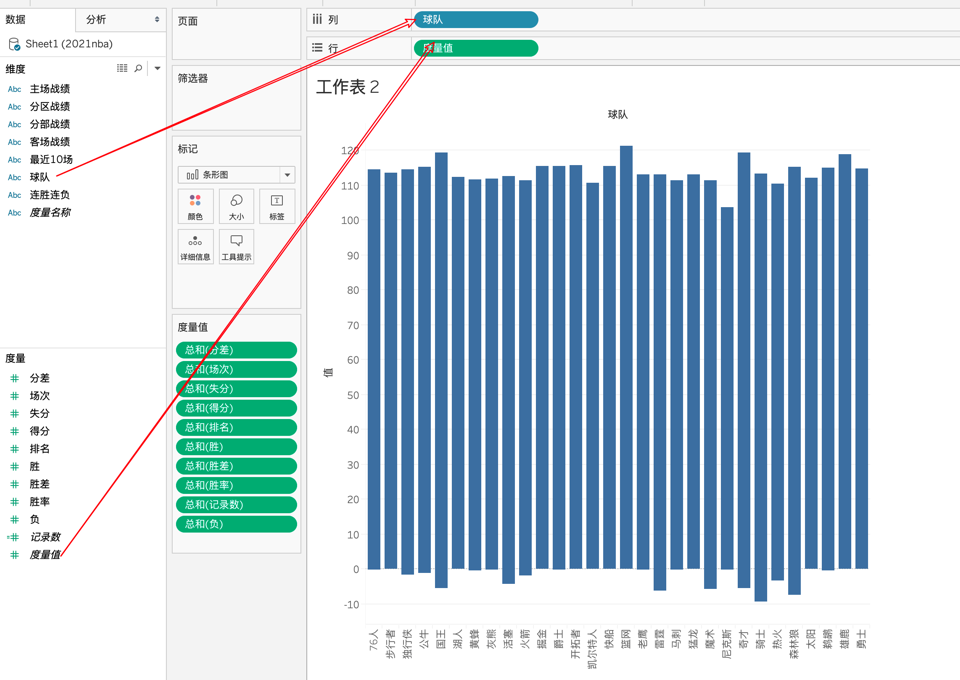Select the bar for 尼克斯 team
960x680 pixels.
(x=727, y=388)
